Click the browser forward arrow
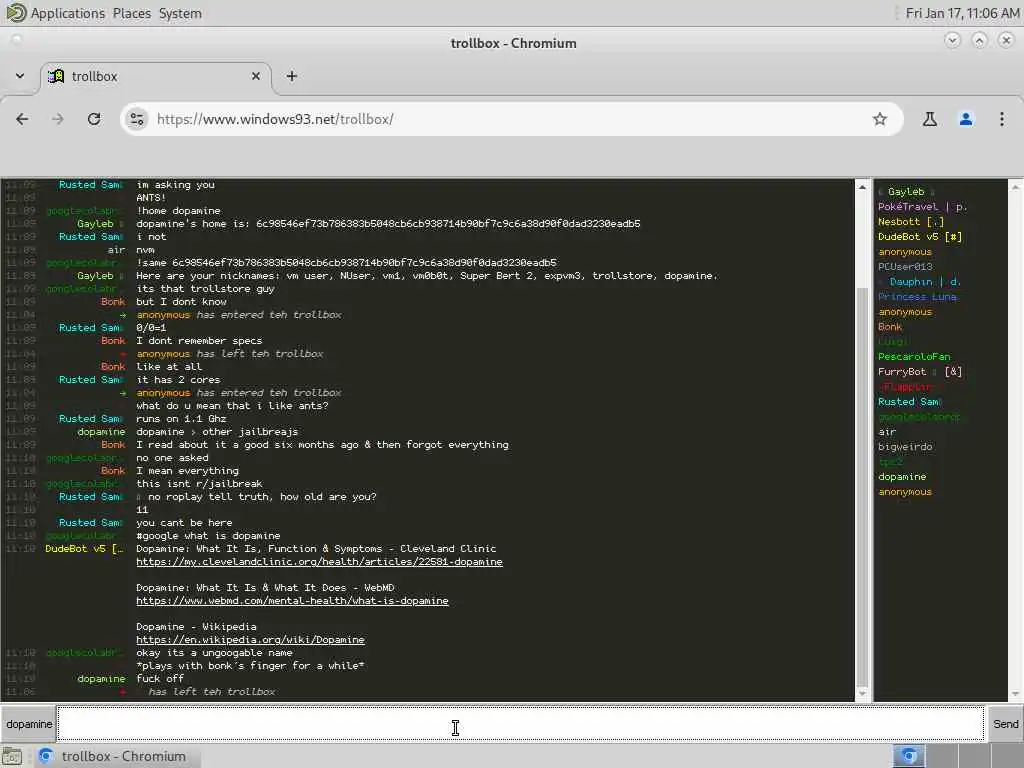Image resolution: width=1024 pixels, height=768 pixels. point(58,119)
